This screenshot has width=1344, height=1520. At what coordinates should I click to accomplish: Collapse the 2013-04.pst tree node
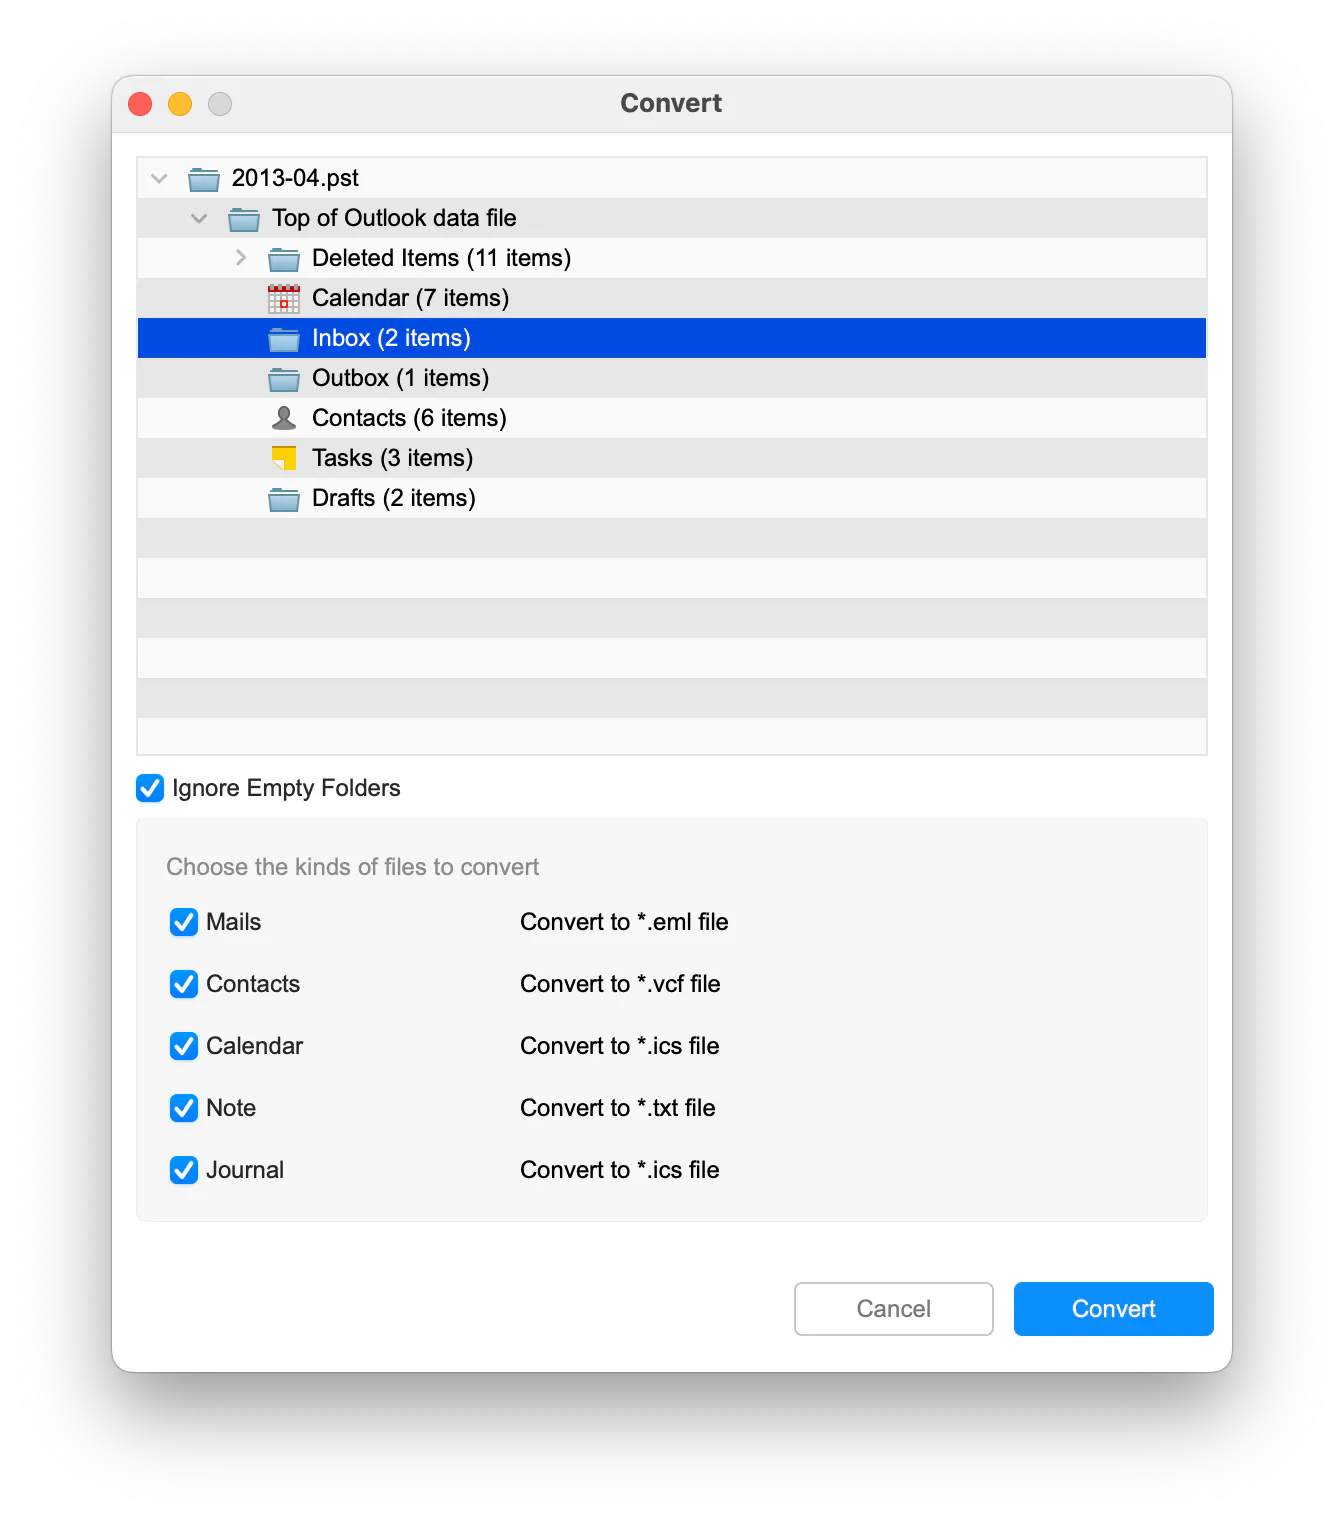159,179
